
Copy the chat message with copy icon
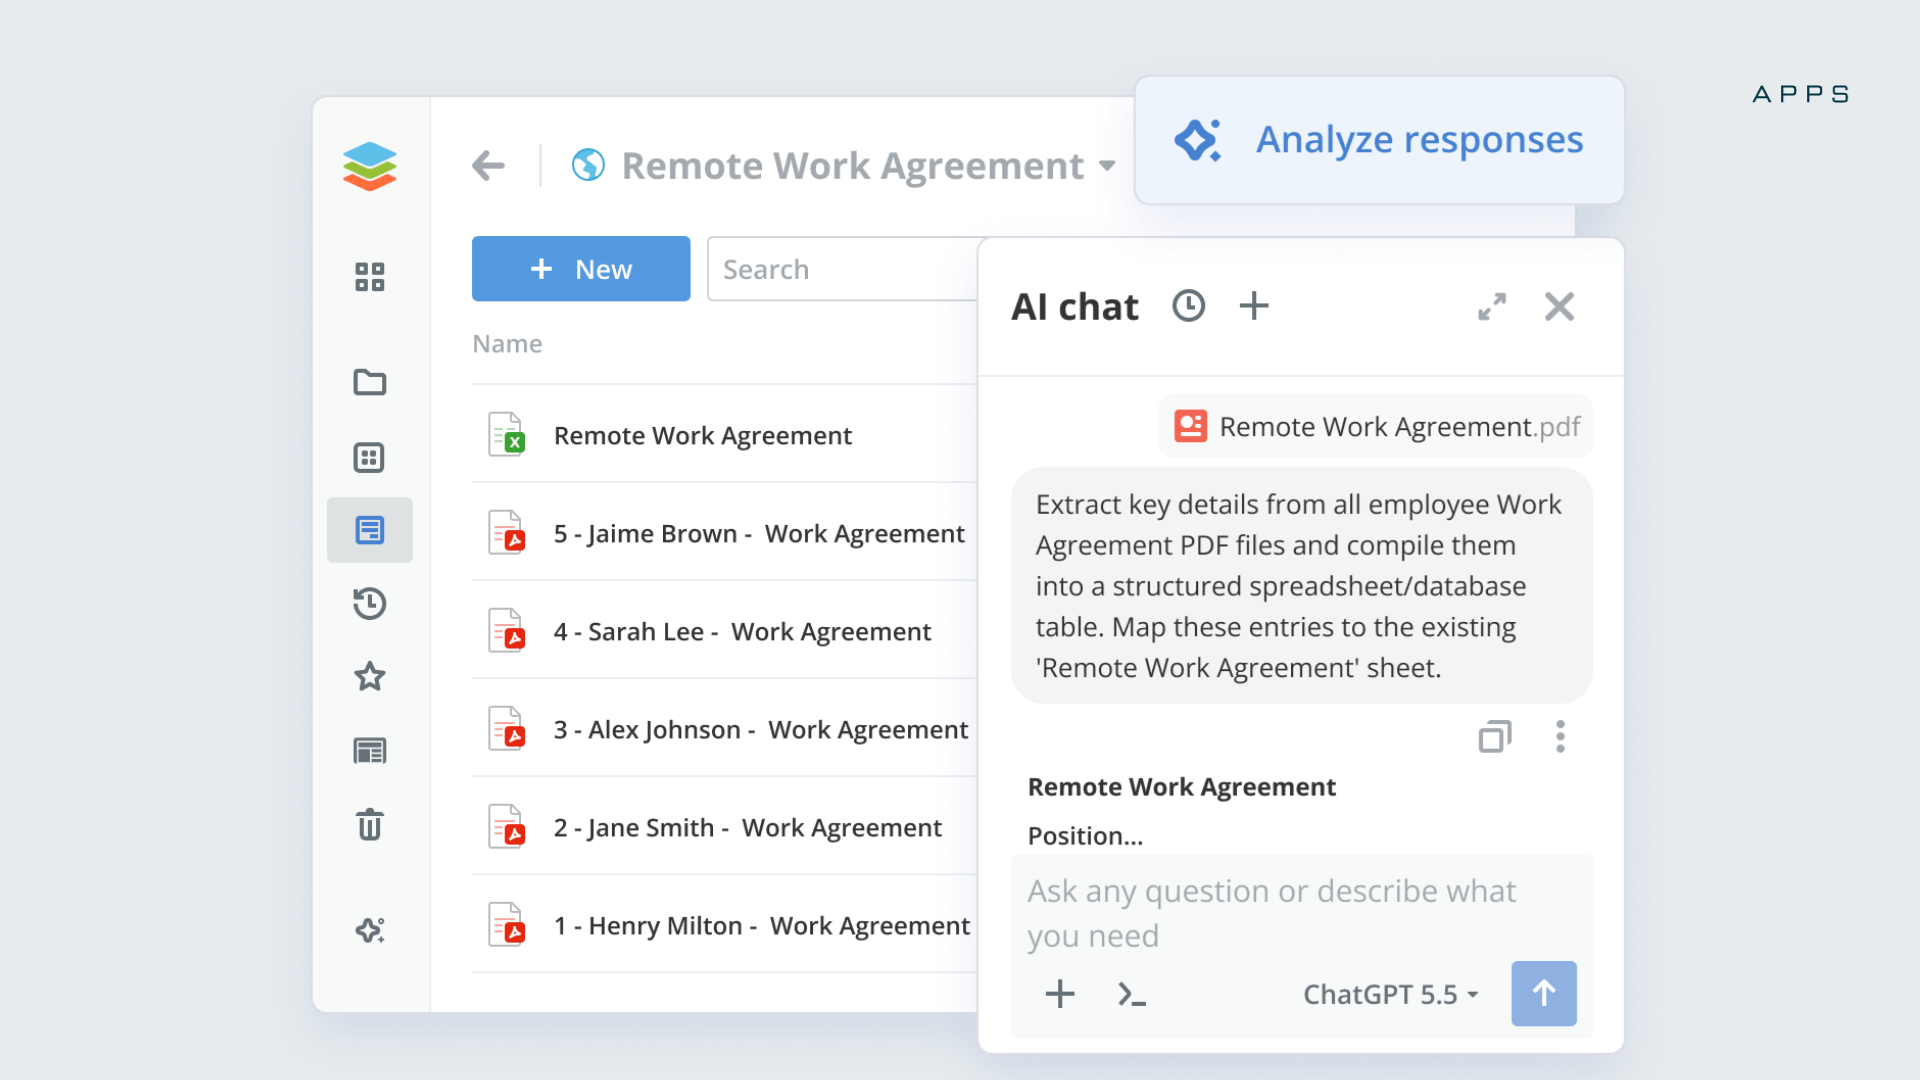[1495, 737]
